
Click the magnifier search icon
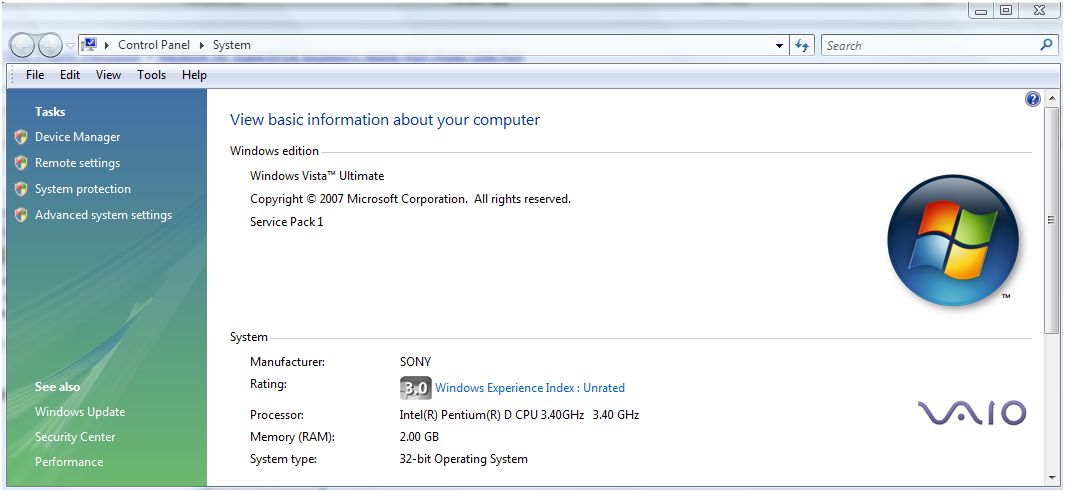pos(1046,45)
